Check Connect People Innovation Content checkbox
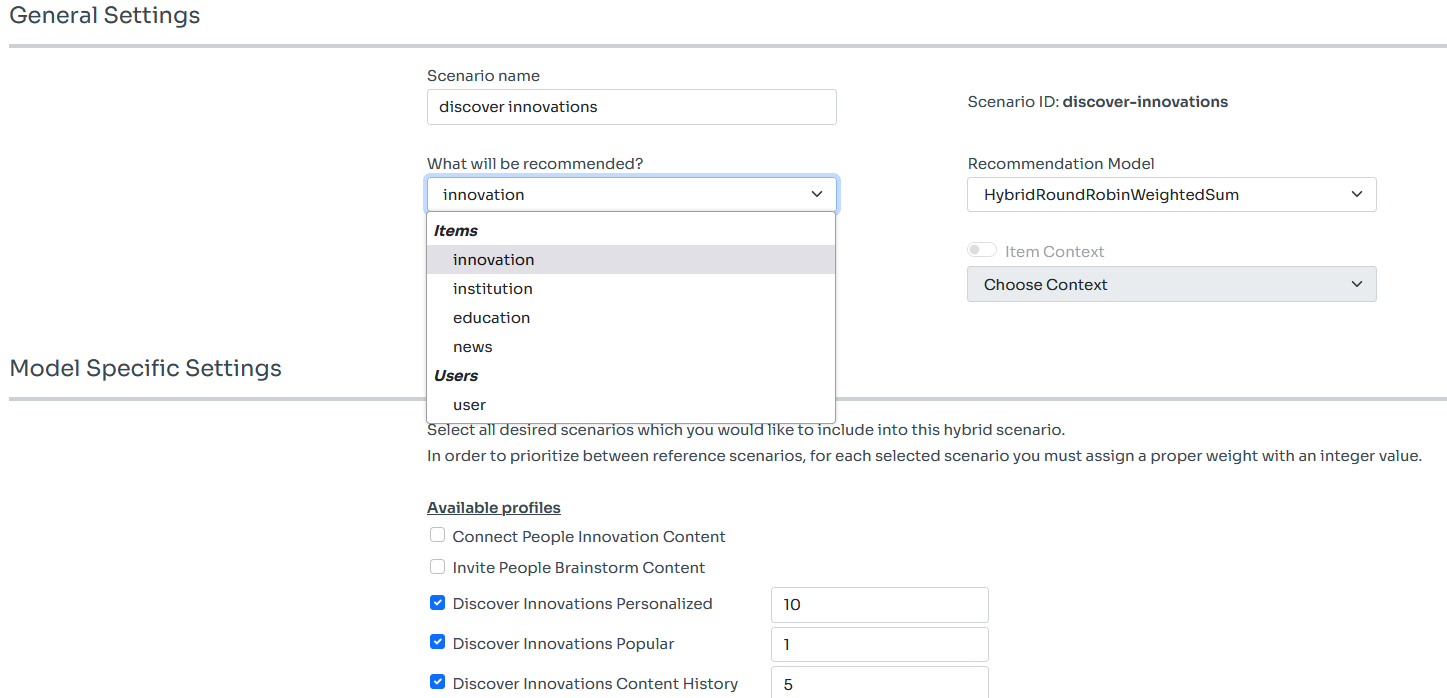The image size is (1447, 698). coord(437,536)
